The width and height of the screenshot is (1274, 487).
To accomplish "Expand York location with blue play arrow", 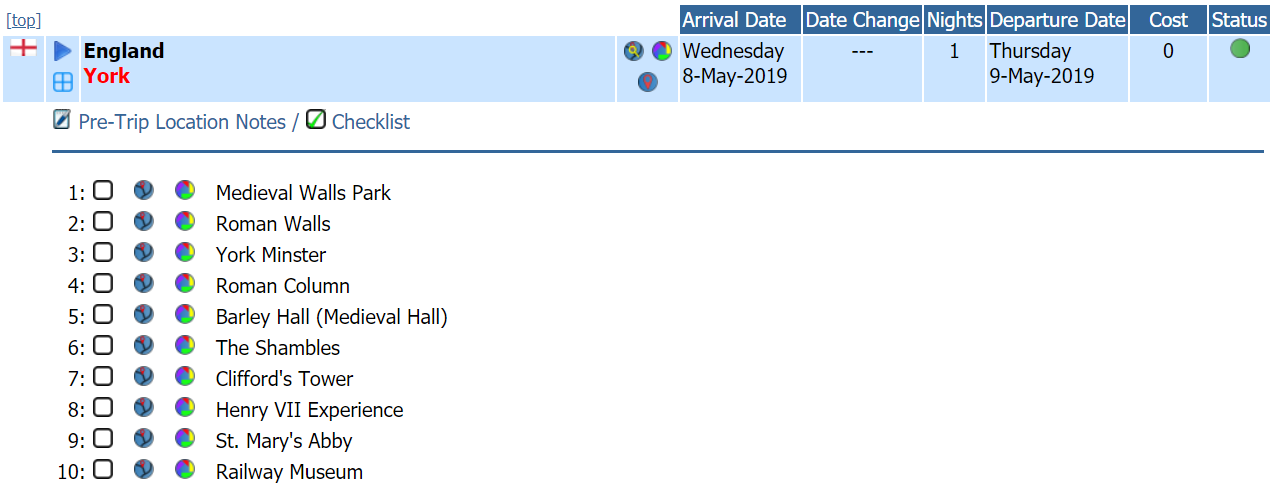I will (x=63, y=51).
